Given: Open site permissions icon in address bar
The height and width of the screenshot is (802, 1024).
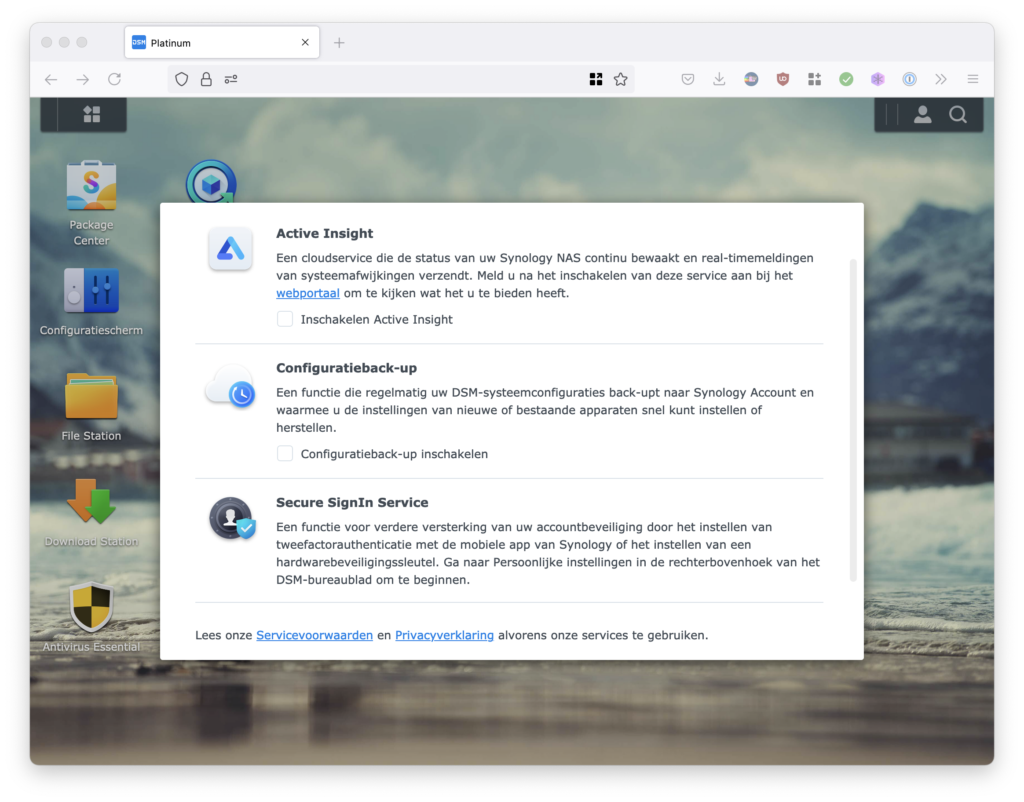Looking at the screenshot, I should [x=231, y=80].
